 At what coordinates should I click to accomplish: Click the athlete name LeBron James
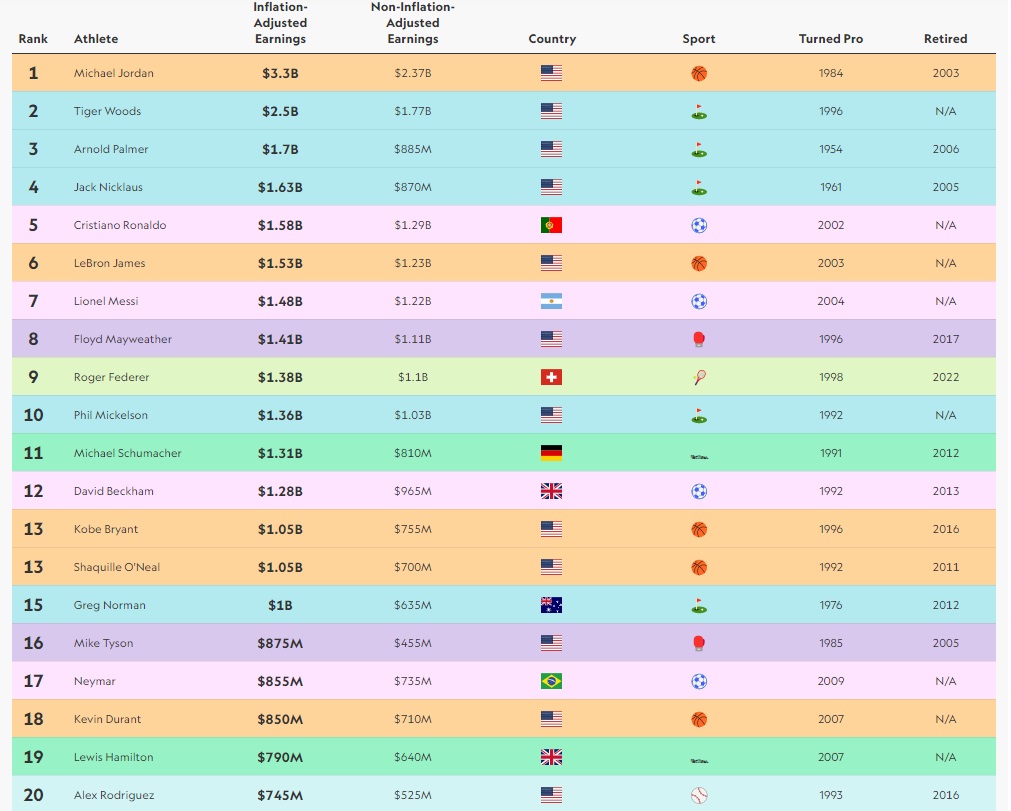[109, 263]
